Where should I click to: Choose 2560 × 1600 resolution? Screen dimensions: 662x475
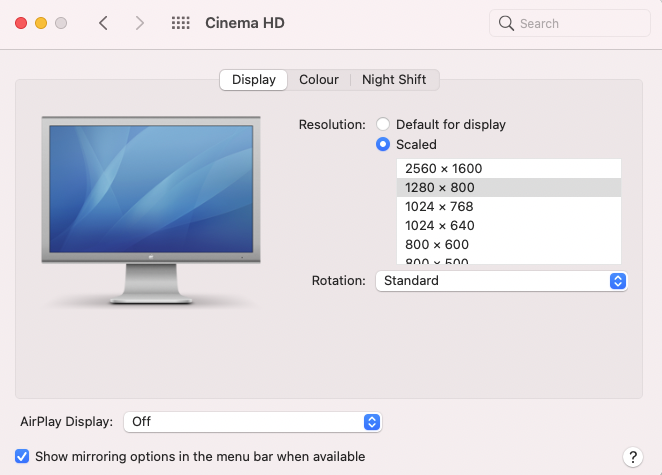coord(509,168)
